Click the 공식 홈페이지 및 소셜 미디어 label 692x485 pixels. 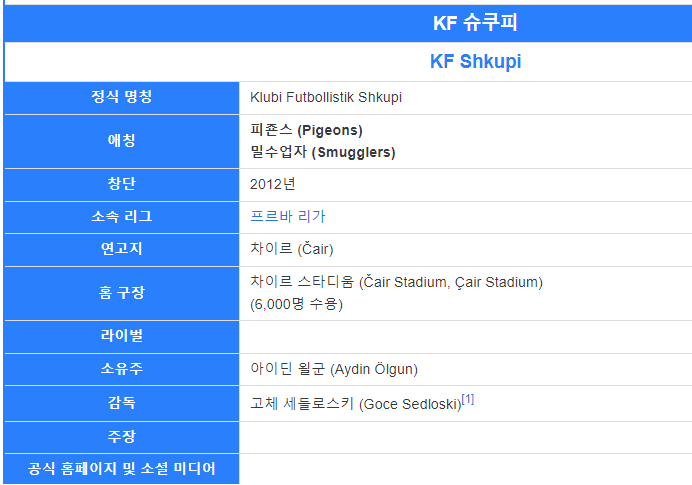pyautogui.click(x=121, y=468)
